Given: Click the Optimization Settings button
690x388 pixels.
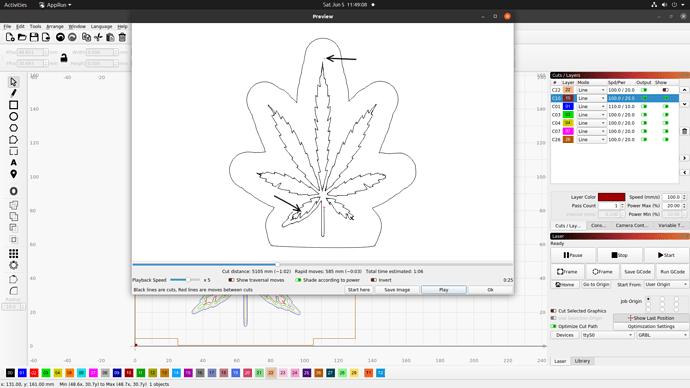Looking at the screenshot, I should (651, 326).
